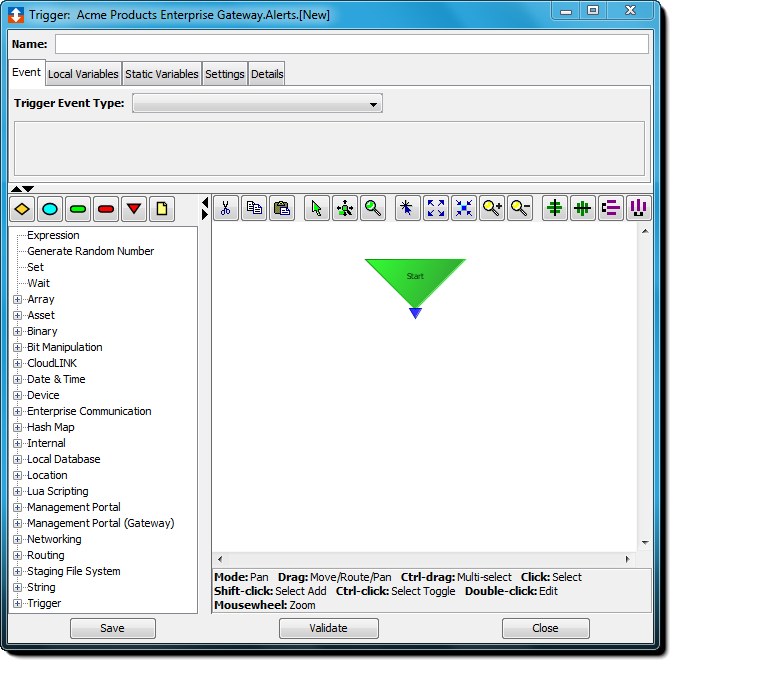The image size is (763, 687).
Task: Click the purple align left bars icon
Action: (611, 208)
